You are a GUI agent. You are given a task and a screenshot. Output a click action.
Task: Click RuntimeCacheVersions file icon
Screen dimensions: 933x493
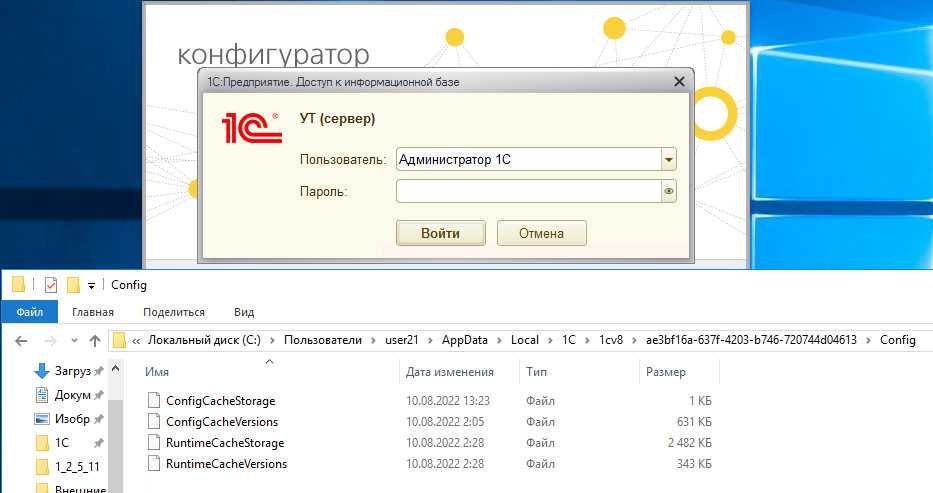[x=154, y=463]
